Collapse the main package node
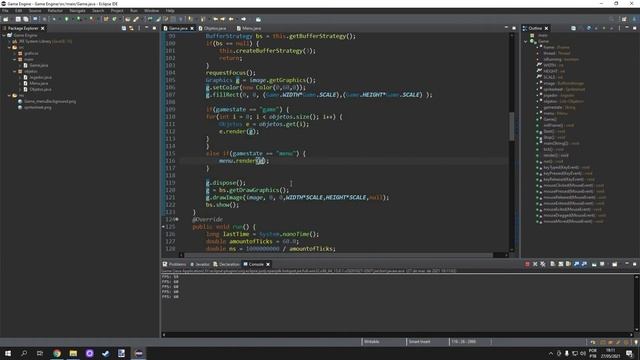The image size is (640, 360). point(15,60)
